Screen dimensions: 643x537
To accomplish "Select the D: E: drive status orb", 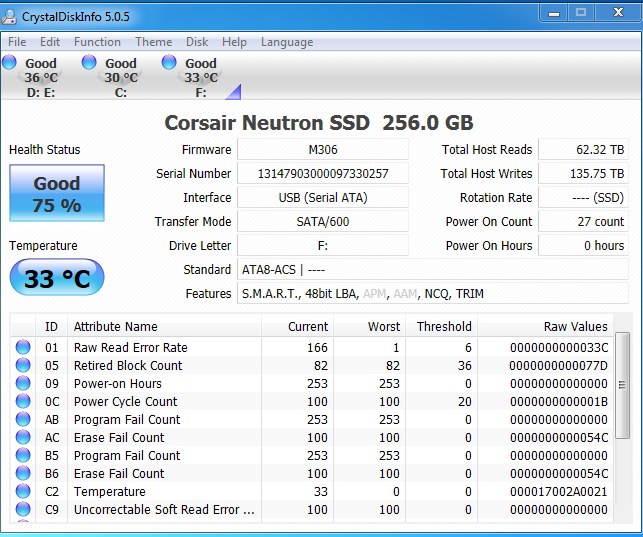I will [x=9, y=63].
